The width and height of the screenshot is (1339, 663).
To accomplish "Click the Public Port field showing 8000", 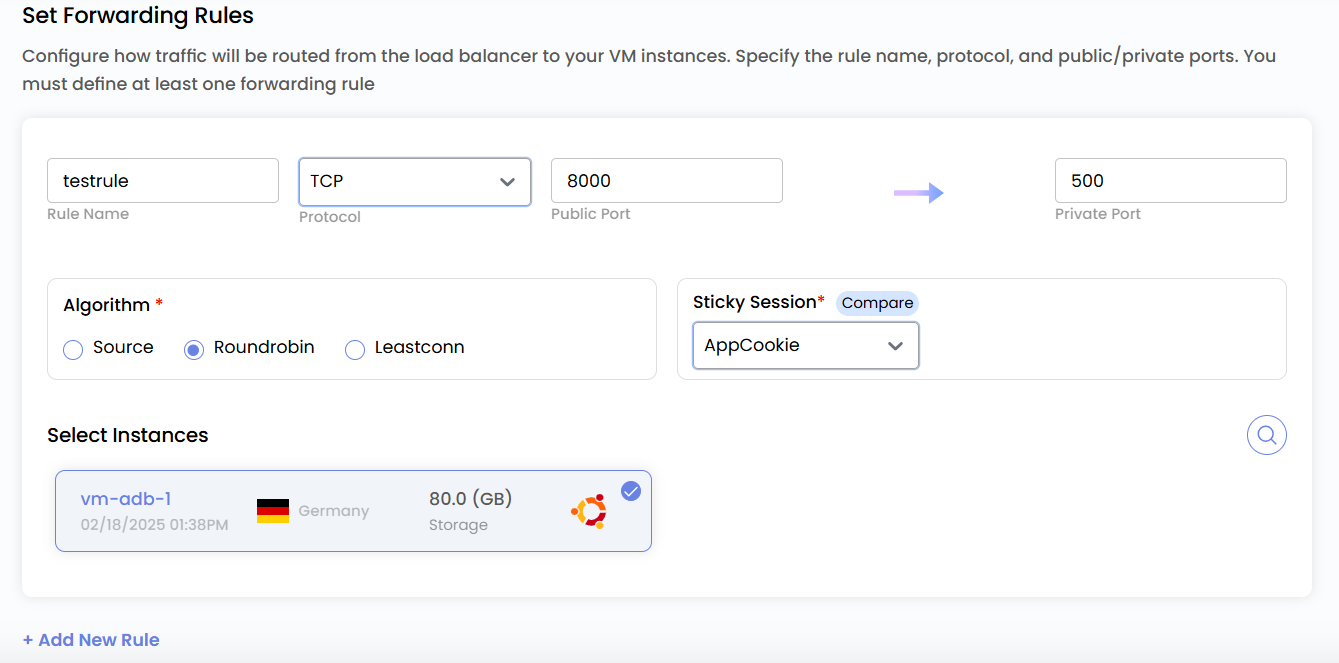I will click(666, 180).
